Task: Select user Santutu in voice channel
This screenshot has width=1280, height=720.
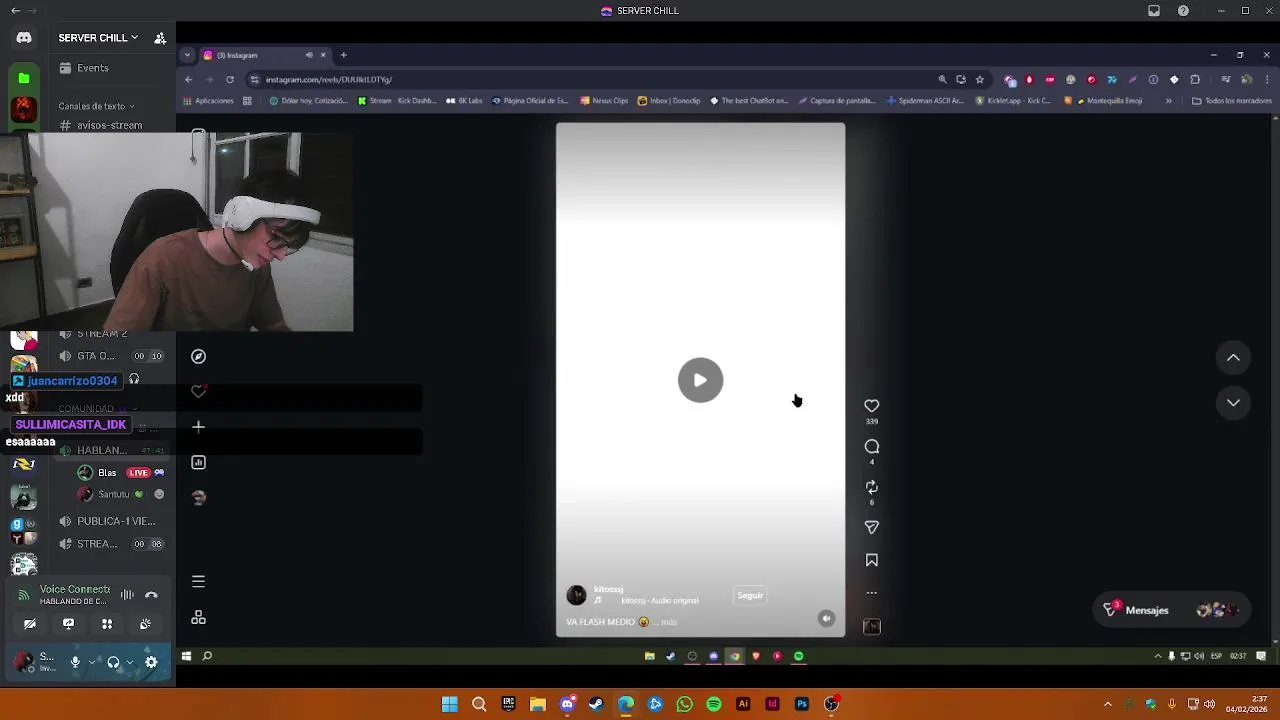Action: [120, 494]
